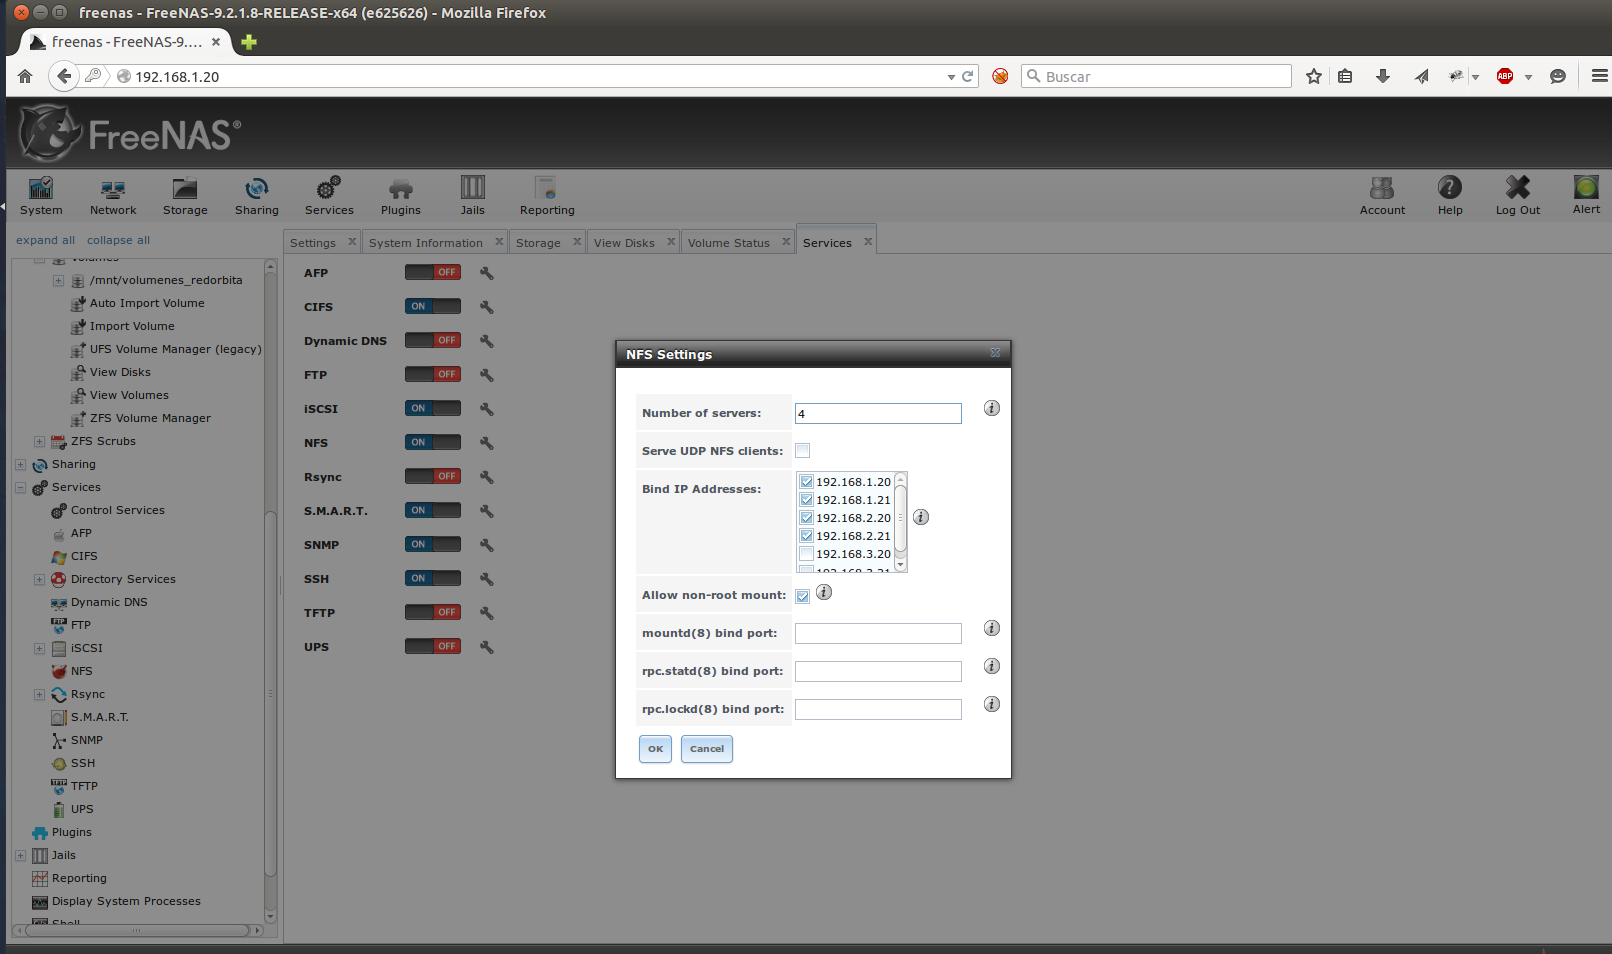Collapse the Services tree node
The width and height of the screenshot is (1612, 954).
pos(20,488)
